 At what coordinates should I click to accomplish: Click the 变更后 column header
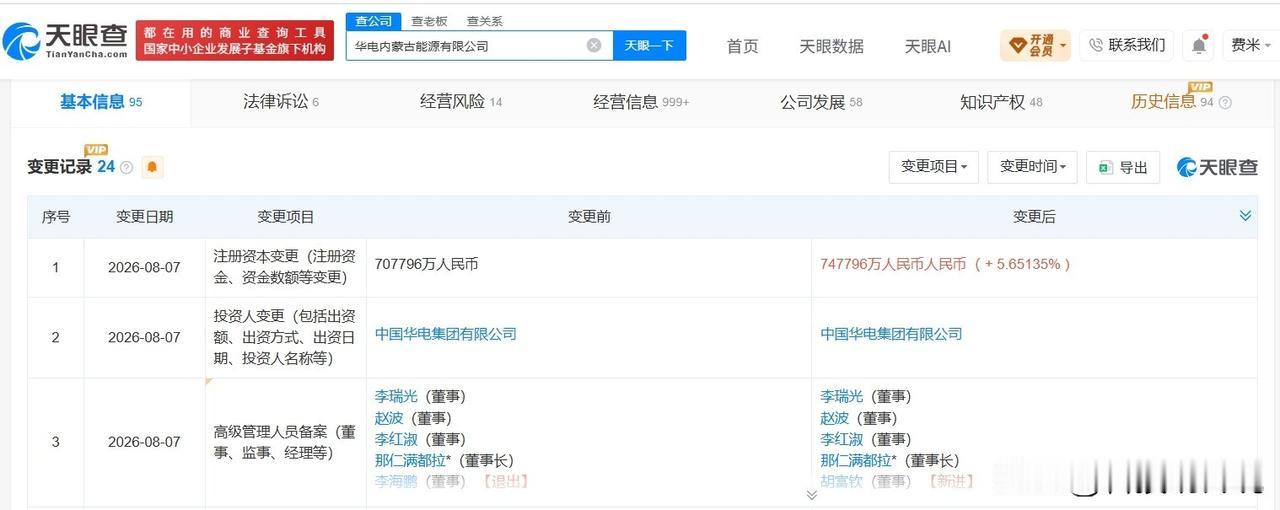pos(1034,216)
